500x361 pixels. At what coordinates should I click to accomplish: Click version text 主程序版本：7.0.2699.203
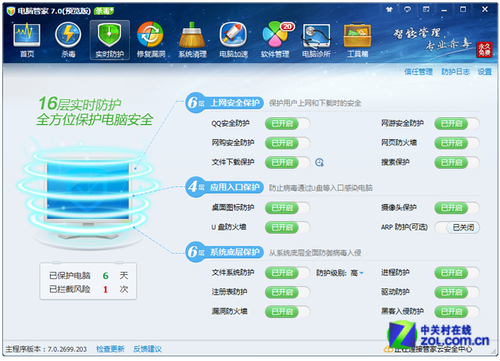(x=46, y=349)
